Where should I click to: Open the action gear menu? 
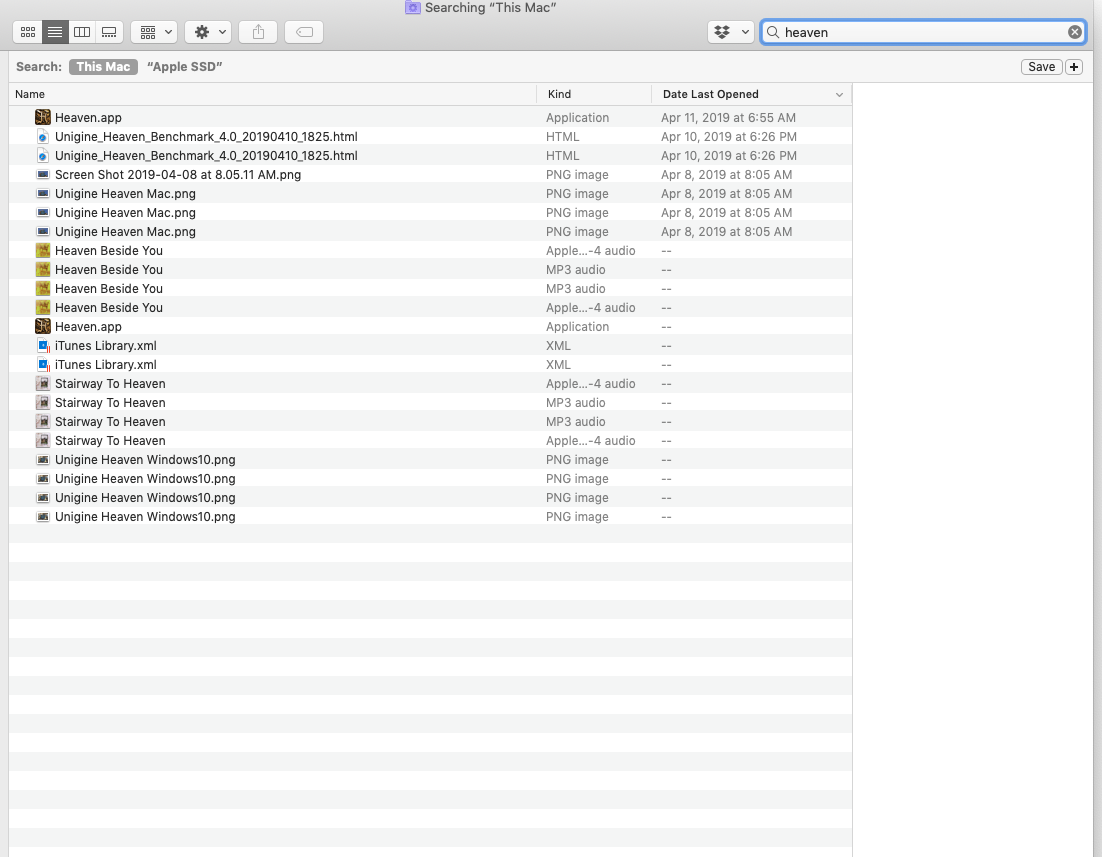[x=208, y=32]
